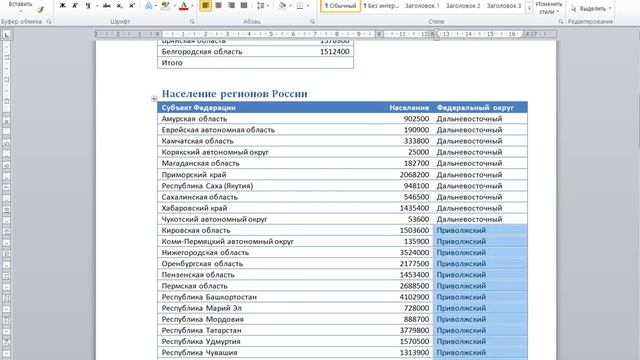The width and height of the screenshot is (640, 360).
Task: Open font color dropdown arrow
Action: 192,6
